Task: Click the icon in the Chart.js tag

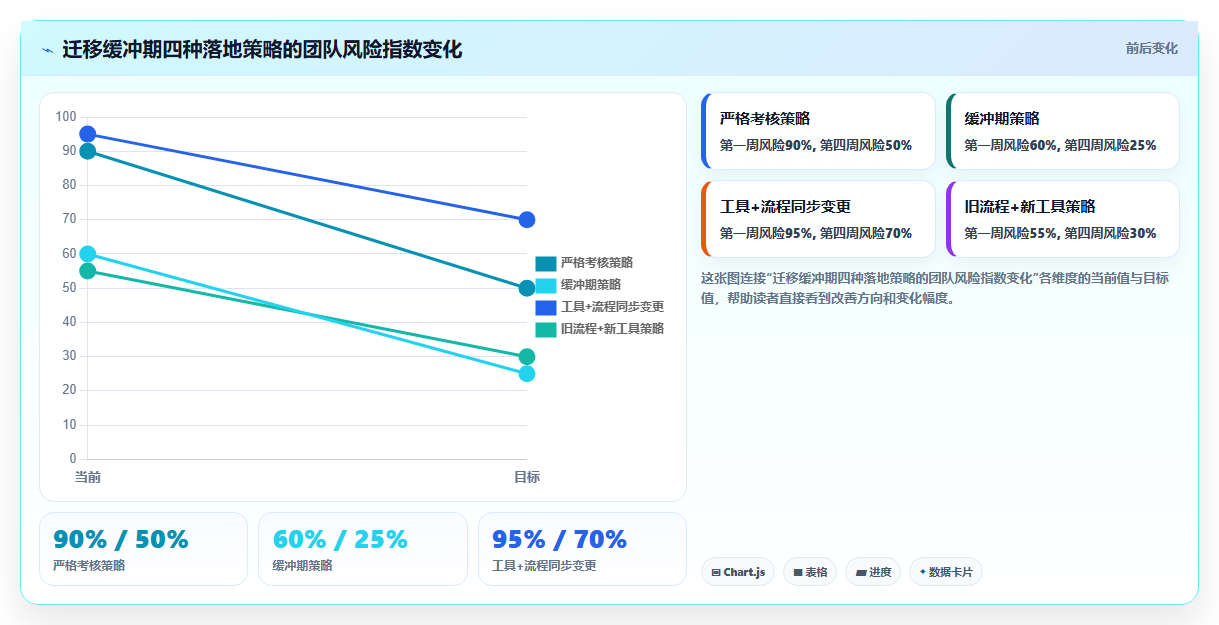Action: pos(716,573)
